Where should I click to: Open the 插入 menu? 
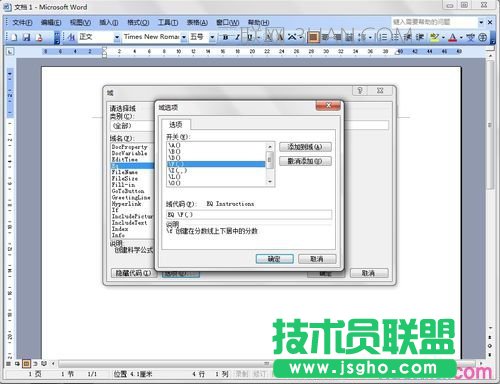[x=109, y=23]
